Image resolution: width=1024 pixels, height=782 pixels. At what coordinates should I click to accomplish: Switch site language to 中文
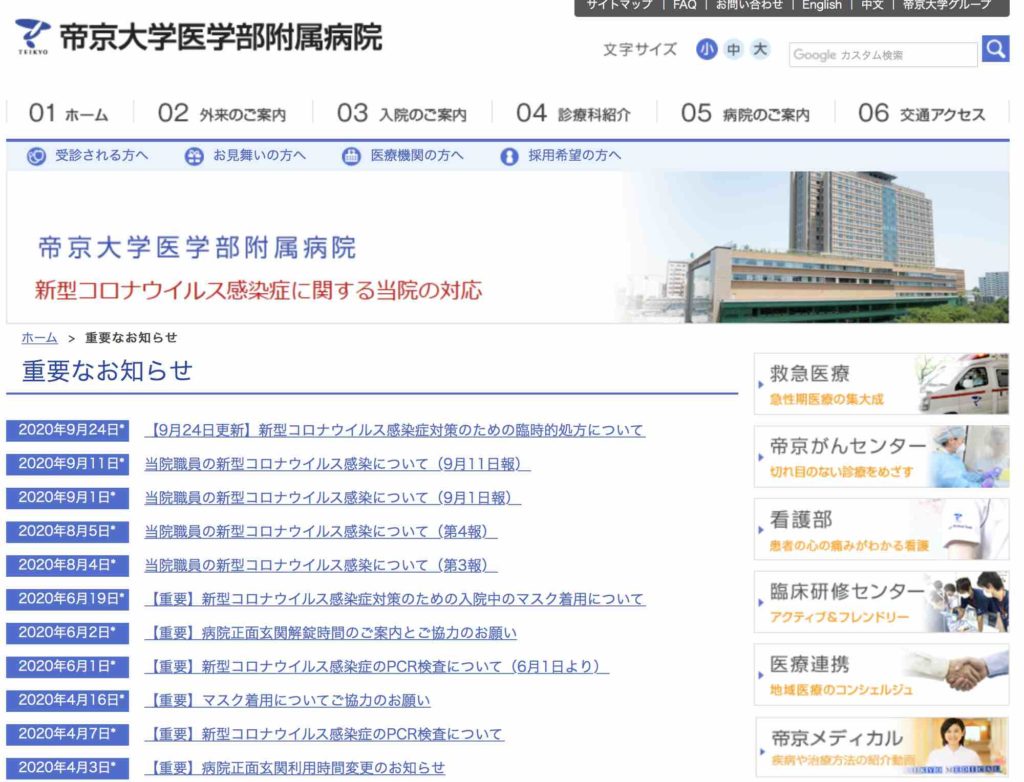(x=872, y=5)
